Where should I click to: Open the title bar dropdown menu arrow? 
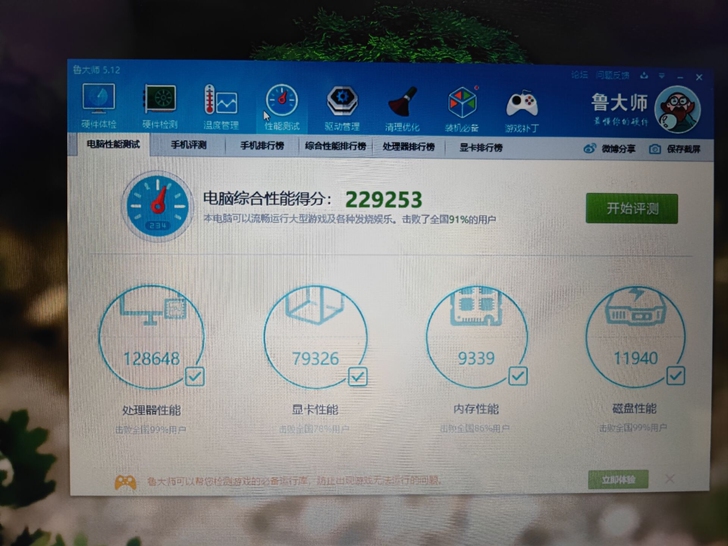pyautogui.click(x=662, y=76)
